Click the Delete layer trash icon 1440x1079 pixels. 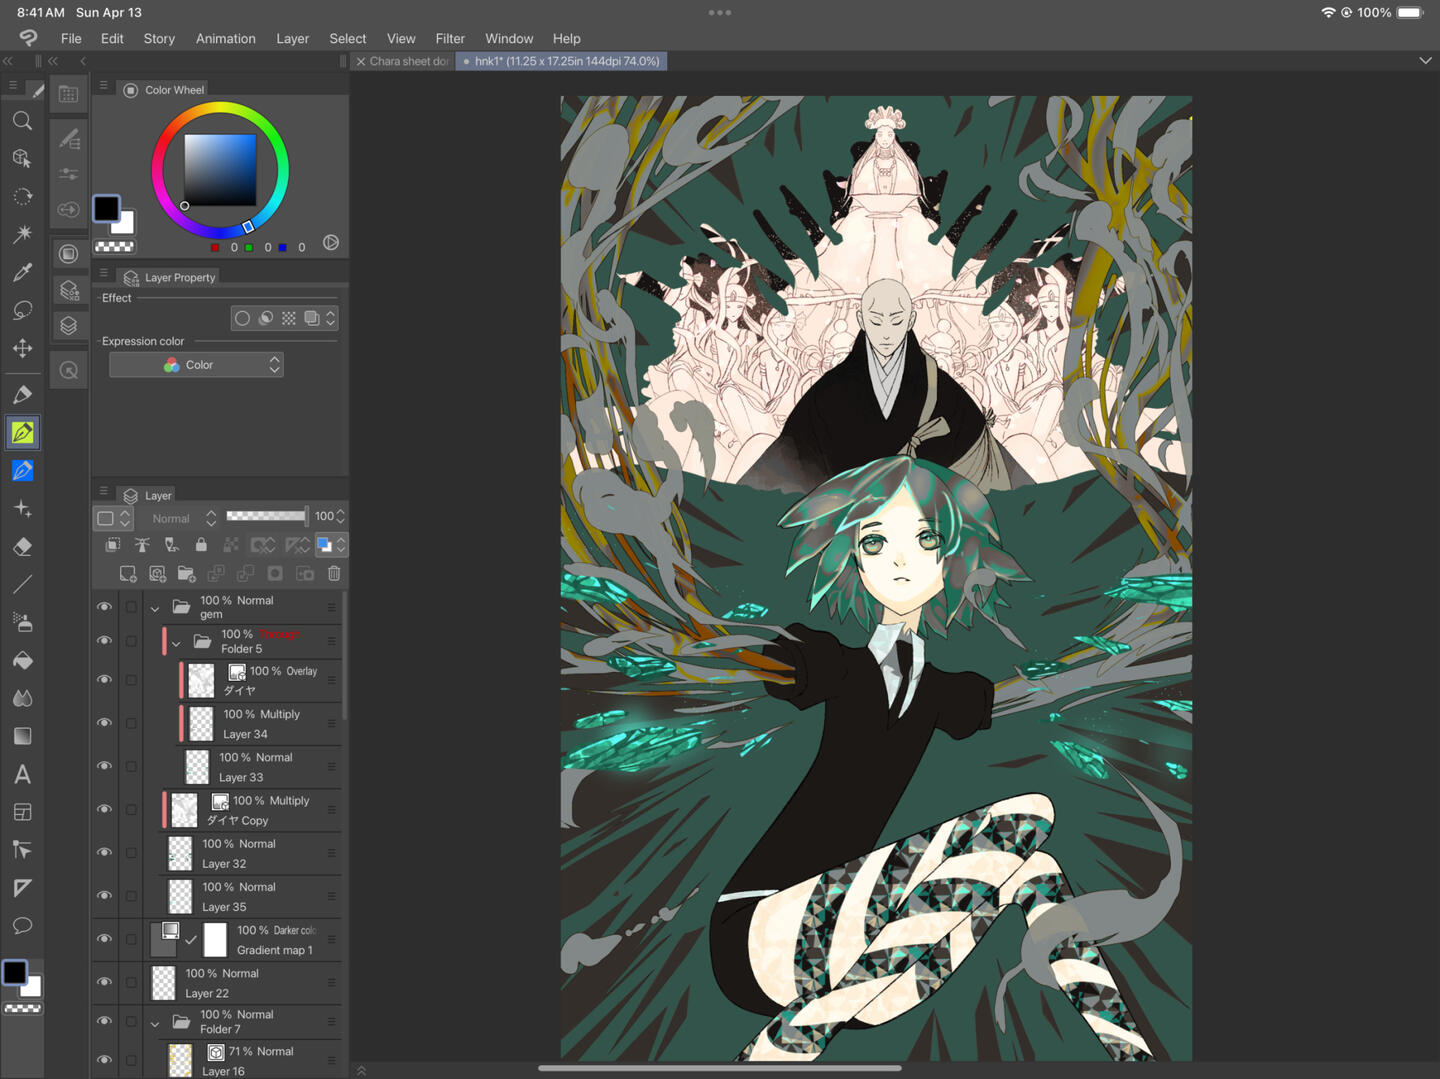(x=334, y=574)
